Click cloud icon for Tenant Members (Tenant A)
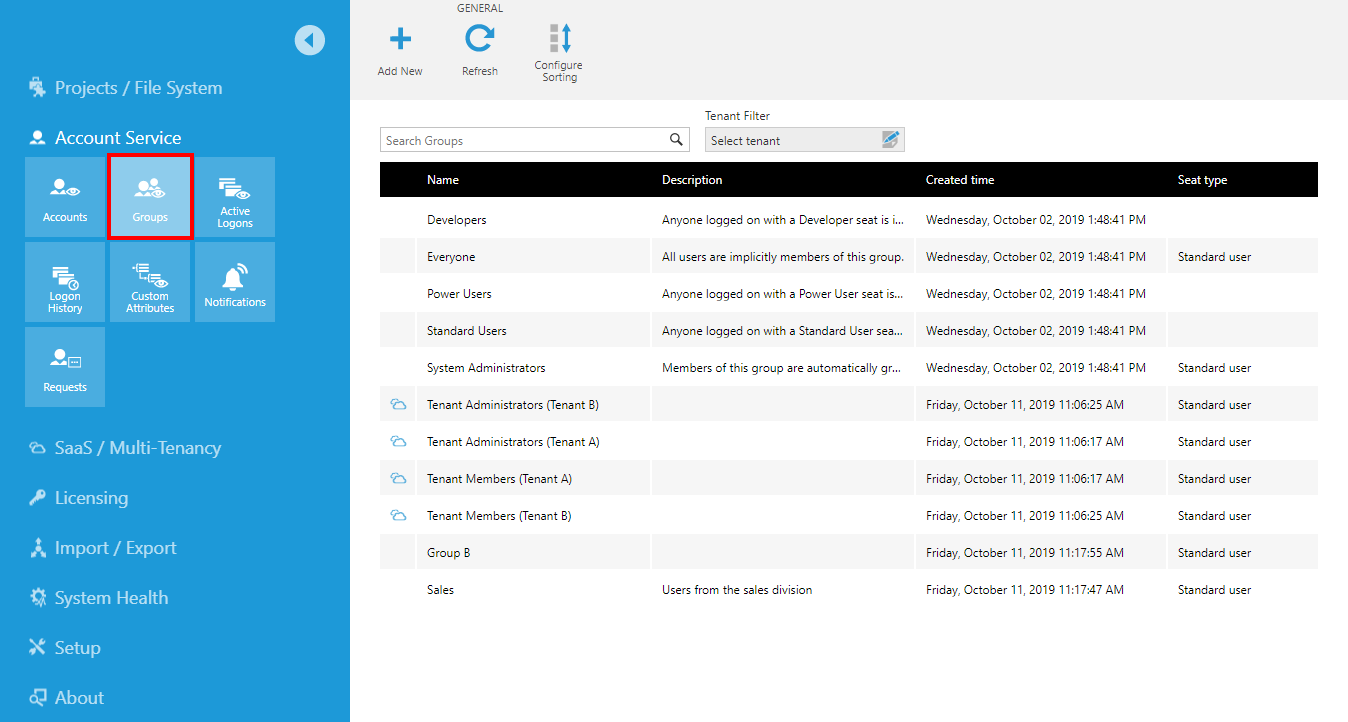This screenshot has height=722, width=1348. click(x=398, y=479)
